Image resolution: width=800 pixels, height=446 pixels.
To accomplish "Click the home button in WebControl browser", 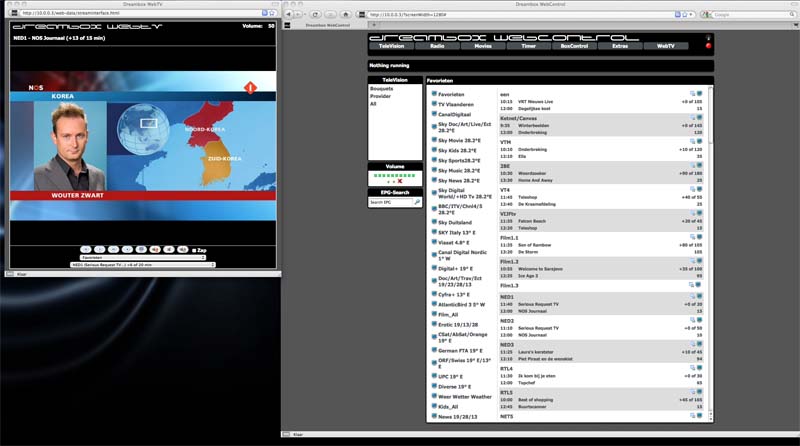I will tap(346, 14).
